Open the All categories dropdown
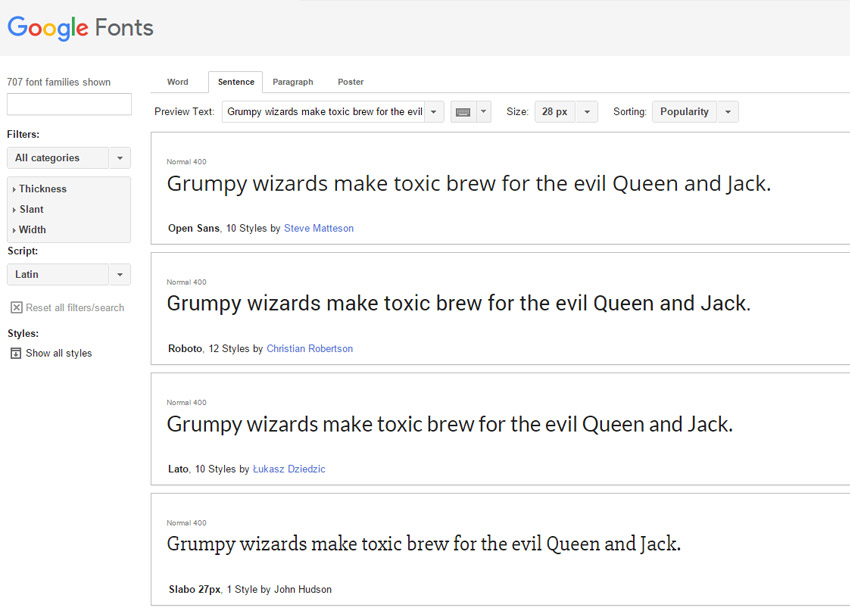This screenshot has width=850, height=610. pyautogui.click(x=69, y=158)
